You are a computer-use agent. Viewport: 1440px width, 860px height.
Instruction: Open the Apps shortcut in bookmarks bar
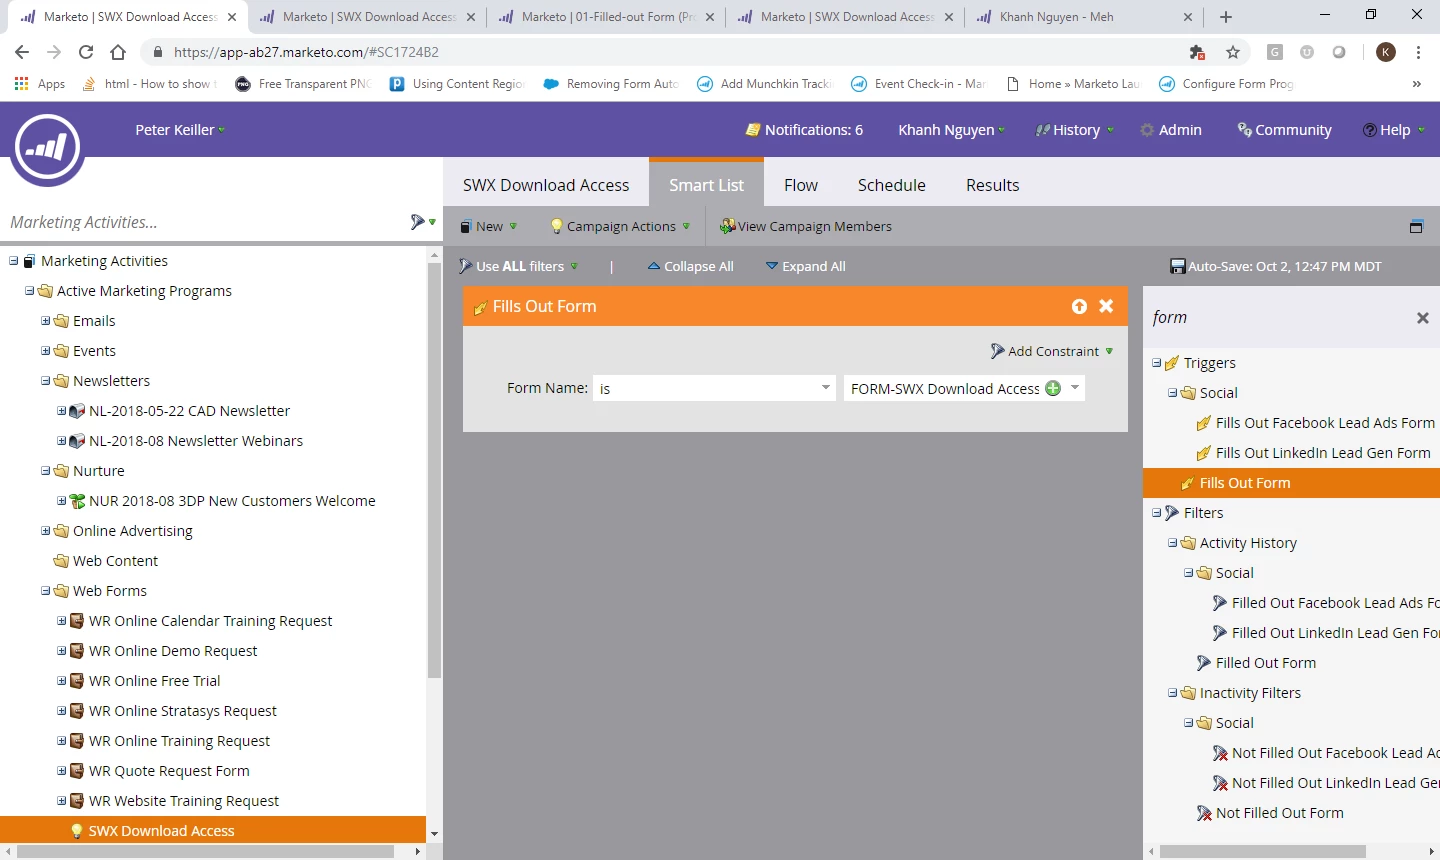(x=40, y=84)
